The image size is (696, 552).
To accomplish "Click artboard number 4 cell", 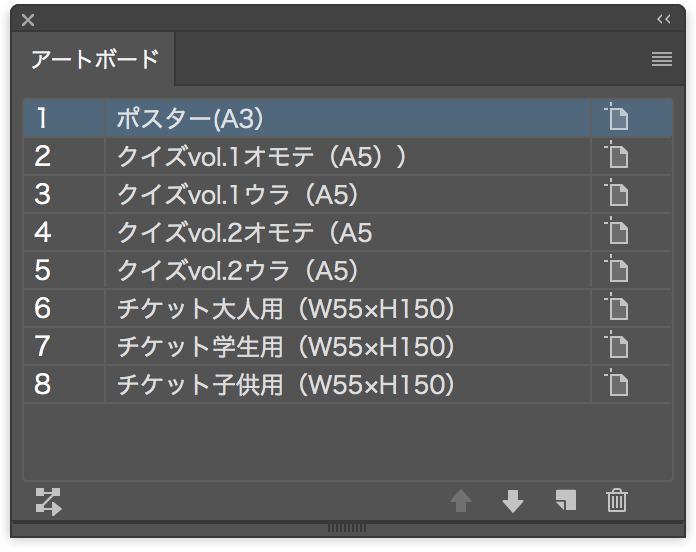I will click(x=64, y=232).
